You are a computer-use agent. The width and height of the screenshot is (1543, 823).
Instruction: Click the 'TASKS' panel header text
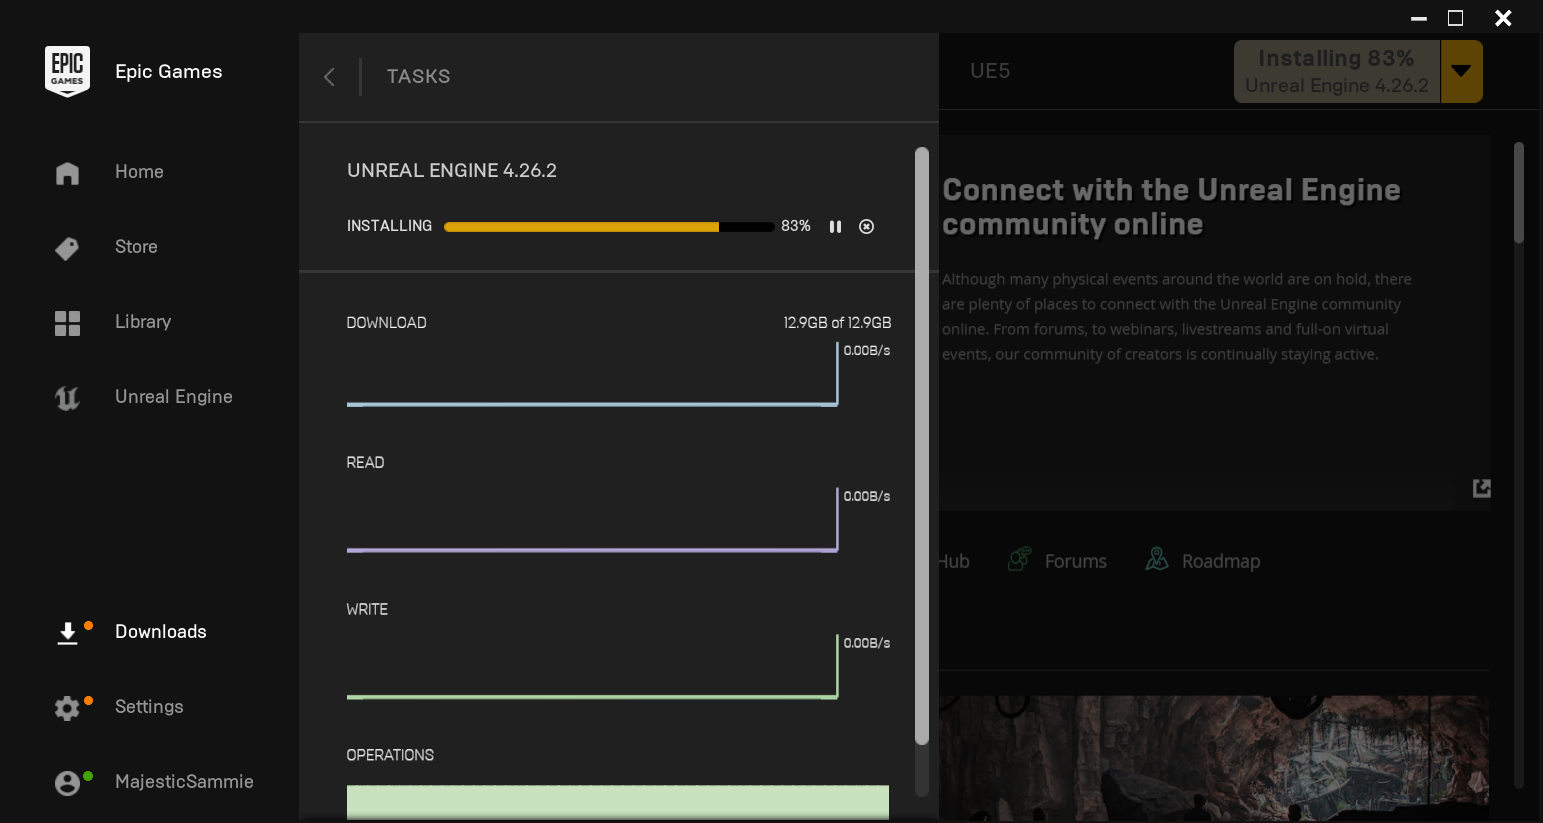point(418,77)
